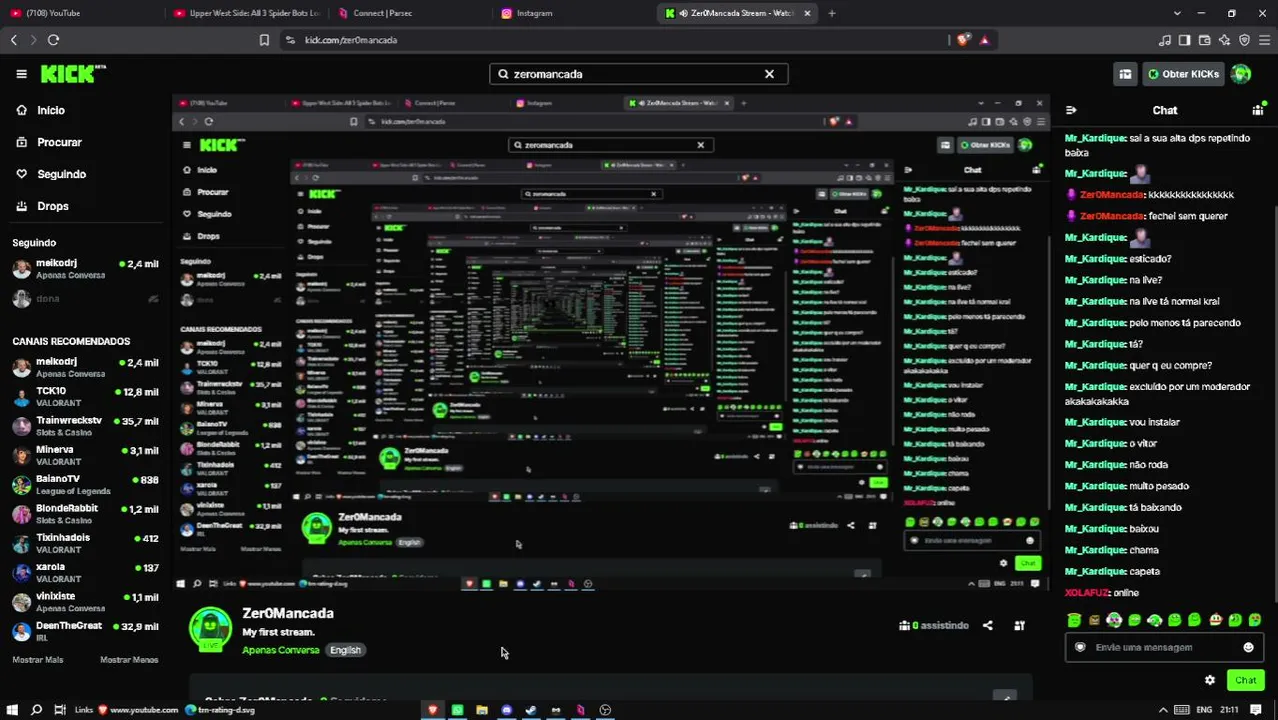Viewport: 1278px width, 720px height.
Task: Open DeenTheGreat recommended channel
Action: coord(84,631)
